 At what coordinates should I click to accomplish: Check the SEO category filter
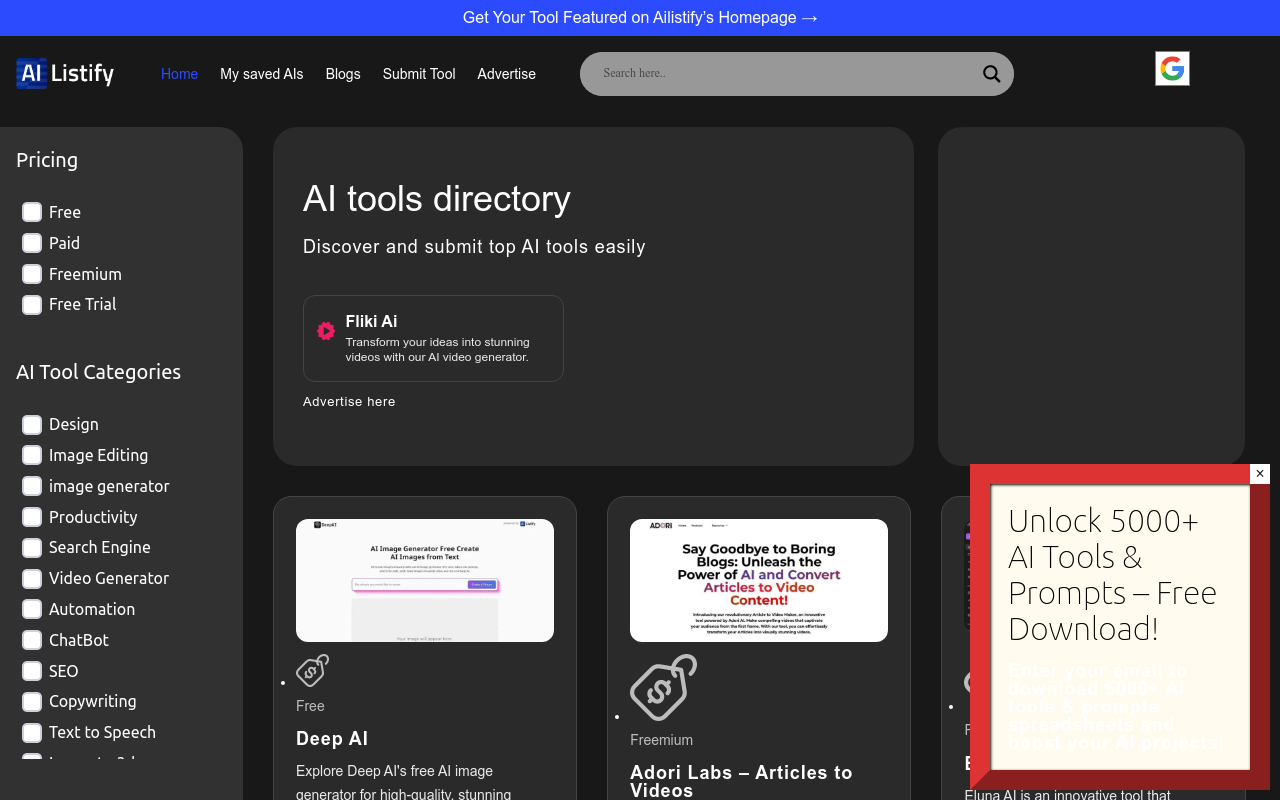[x=32, y=671]
